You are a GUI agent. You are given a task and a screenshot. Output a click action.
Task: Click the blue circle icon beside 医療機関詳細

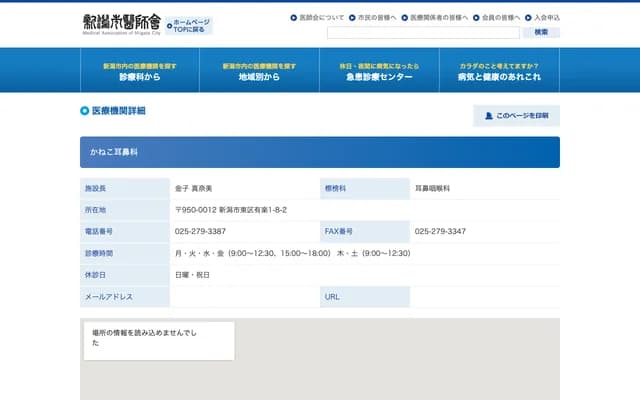[x=85, y=111]
